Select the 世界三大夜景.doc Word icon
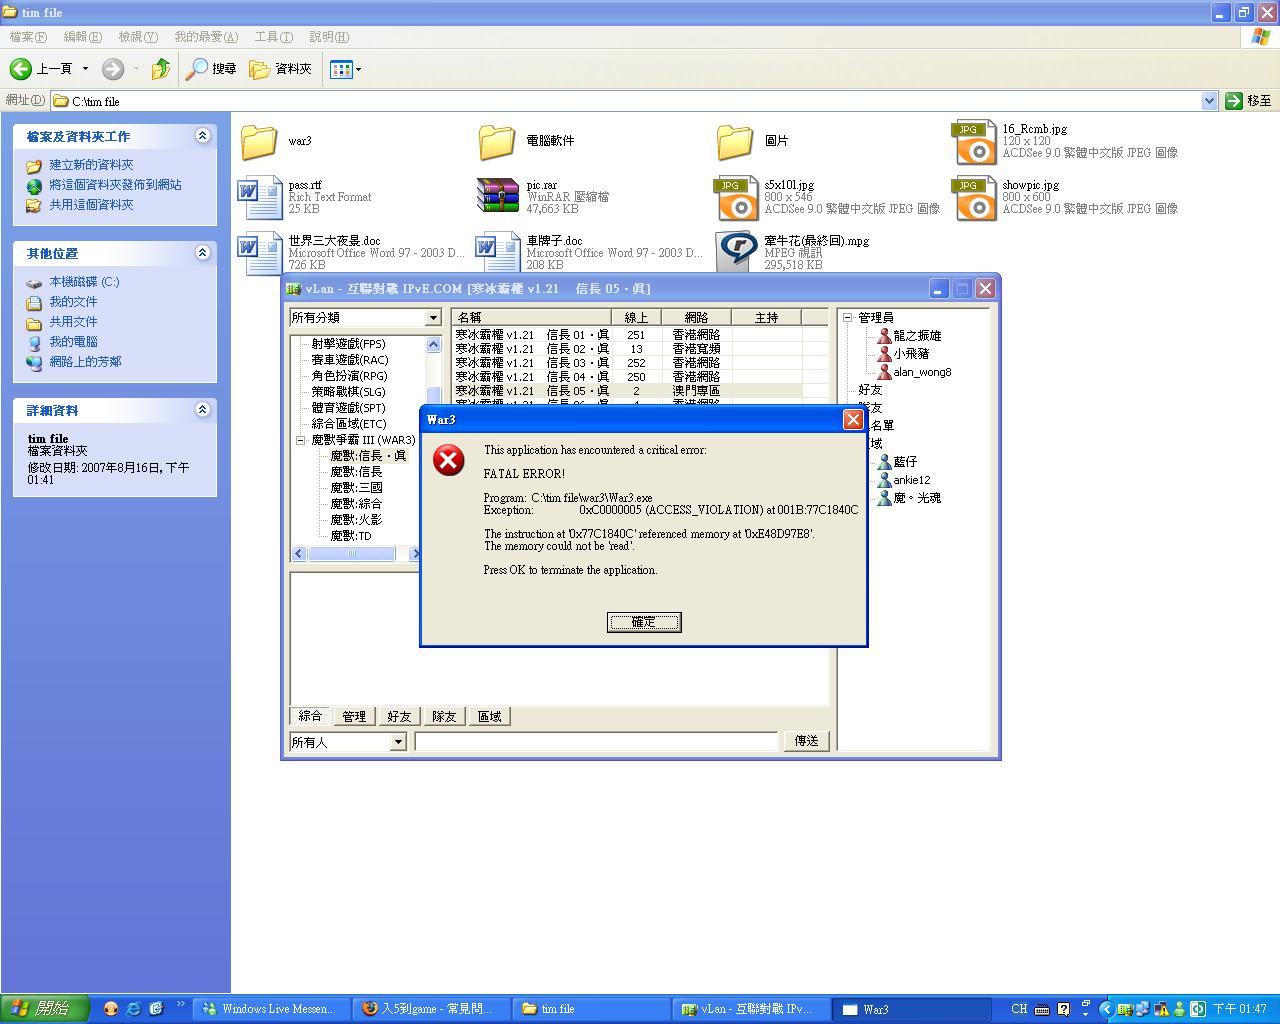Screen dimensions: 1280x1024 (259, 253)
